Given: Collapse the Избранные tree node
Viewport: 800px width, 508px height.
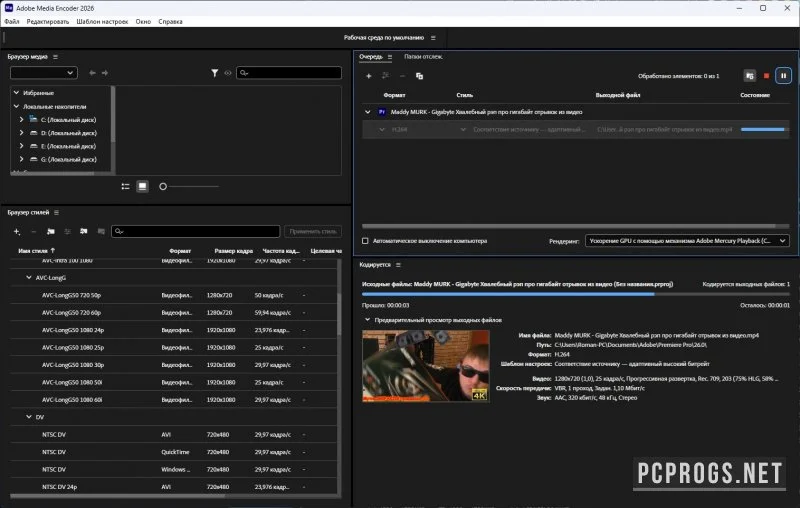Looking at the screenshot, I should coord(16,93).
